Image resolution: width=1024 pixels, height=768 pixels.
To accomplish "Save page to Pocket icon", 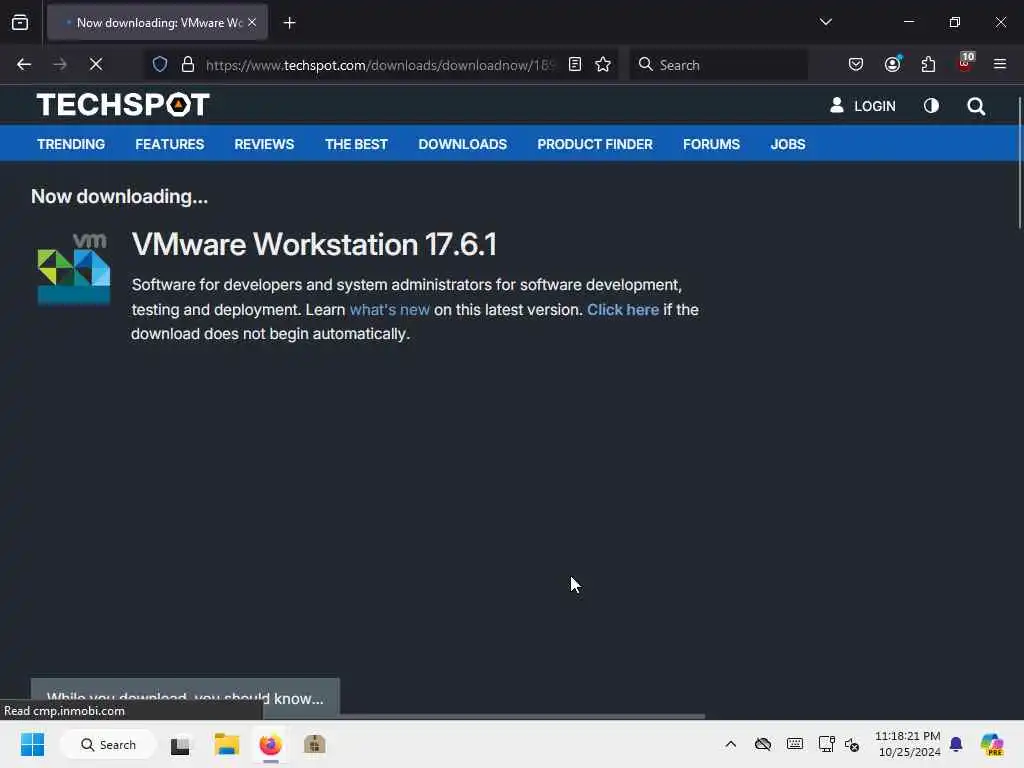I will pos(856,64).
